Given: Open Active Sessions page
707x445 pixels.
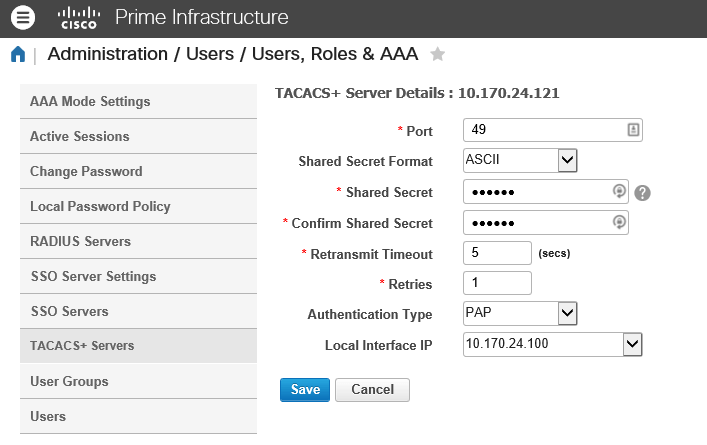Looking at the screenshot, I should 138,136.
